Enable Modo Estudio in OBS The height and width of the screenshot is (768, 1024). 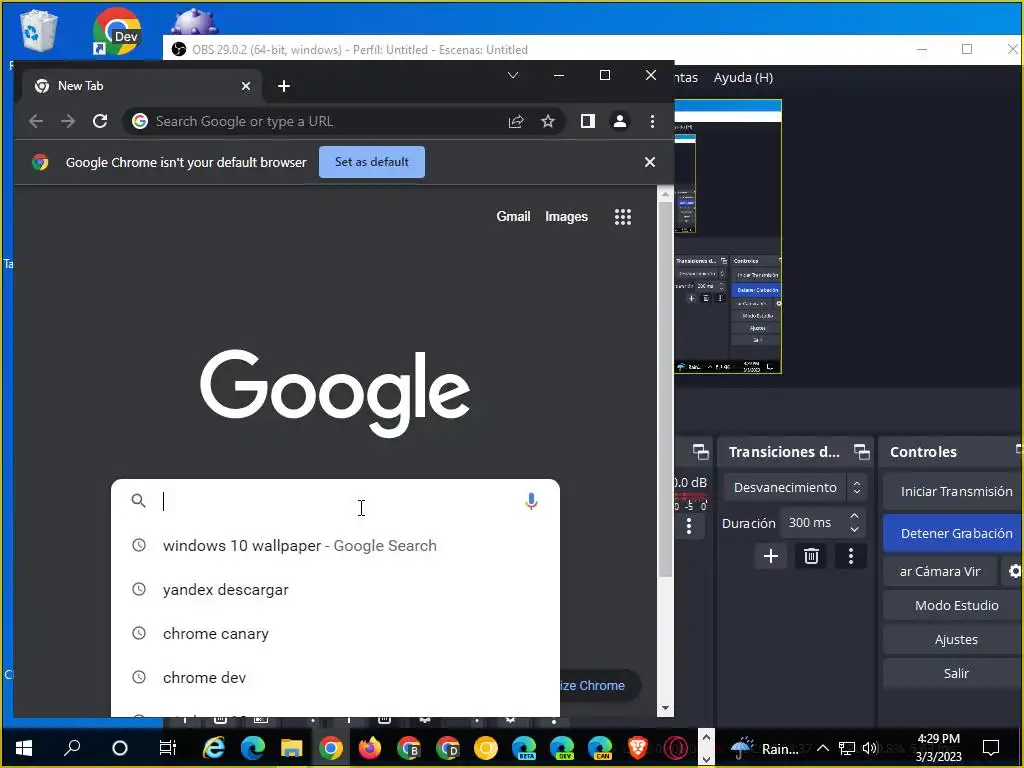955,605
